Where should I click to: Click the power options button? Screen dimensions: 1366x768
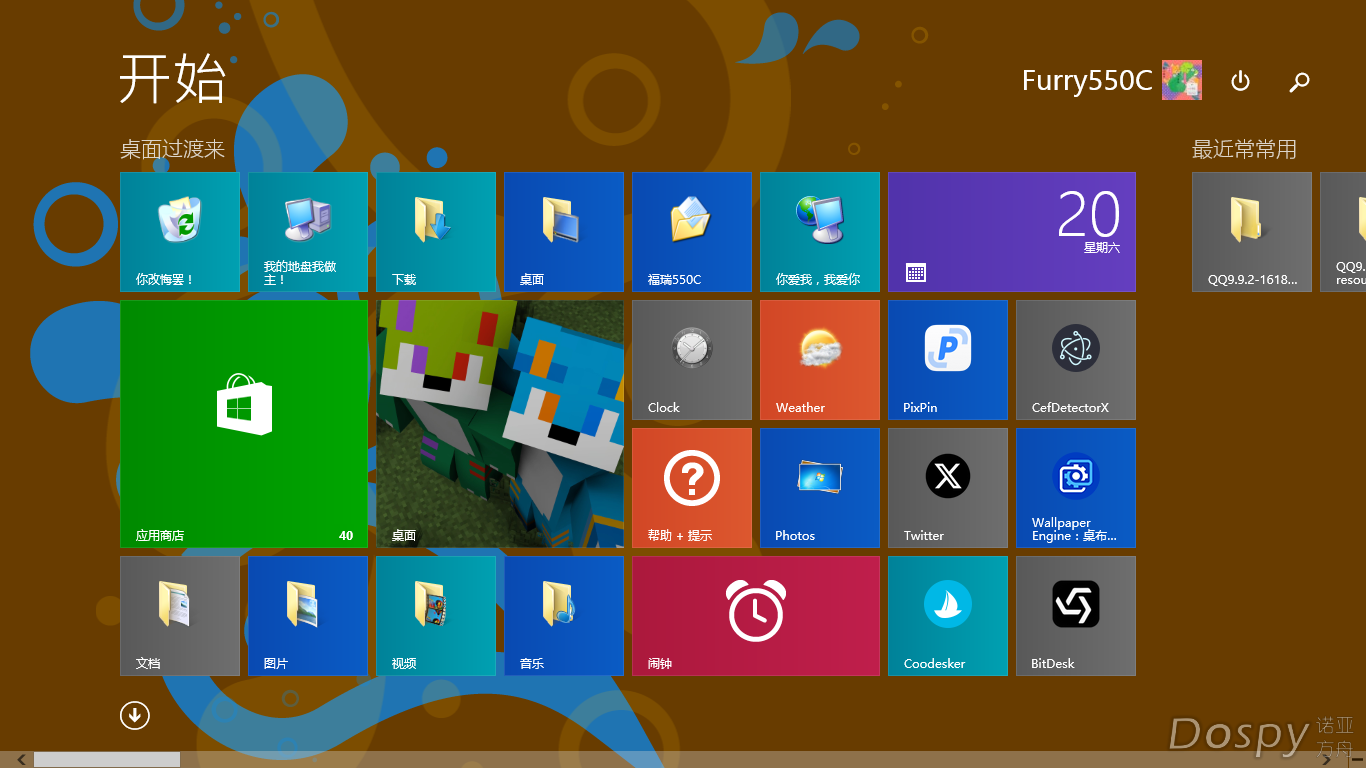(1240, 81)
